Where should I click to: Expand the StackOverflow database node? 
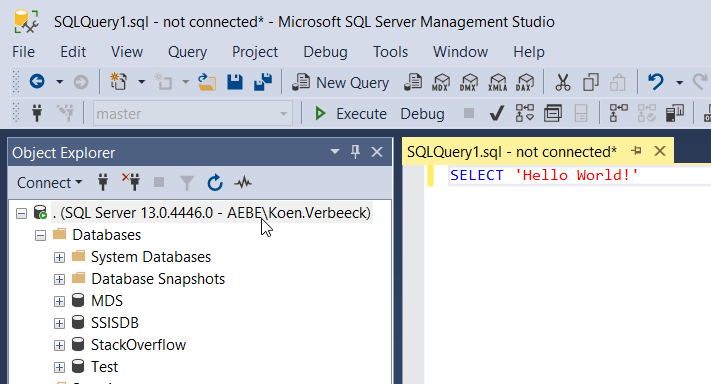(59, 345)
